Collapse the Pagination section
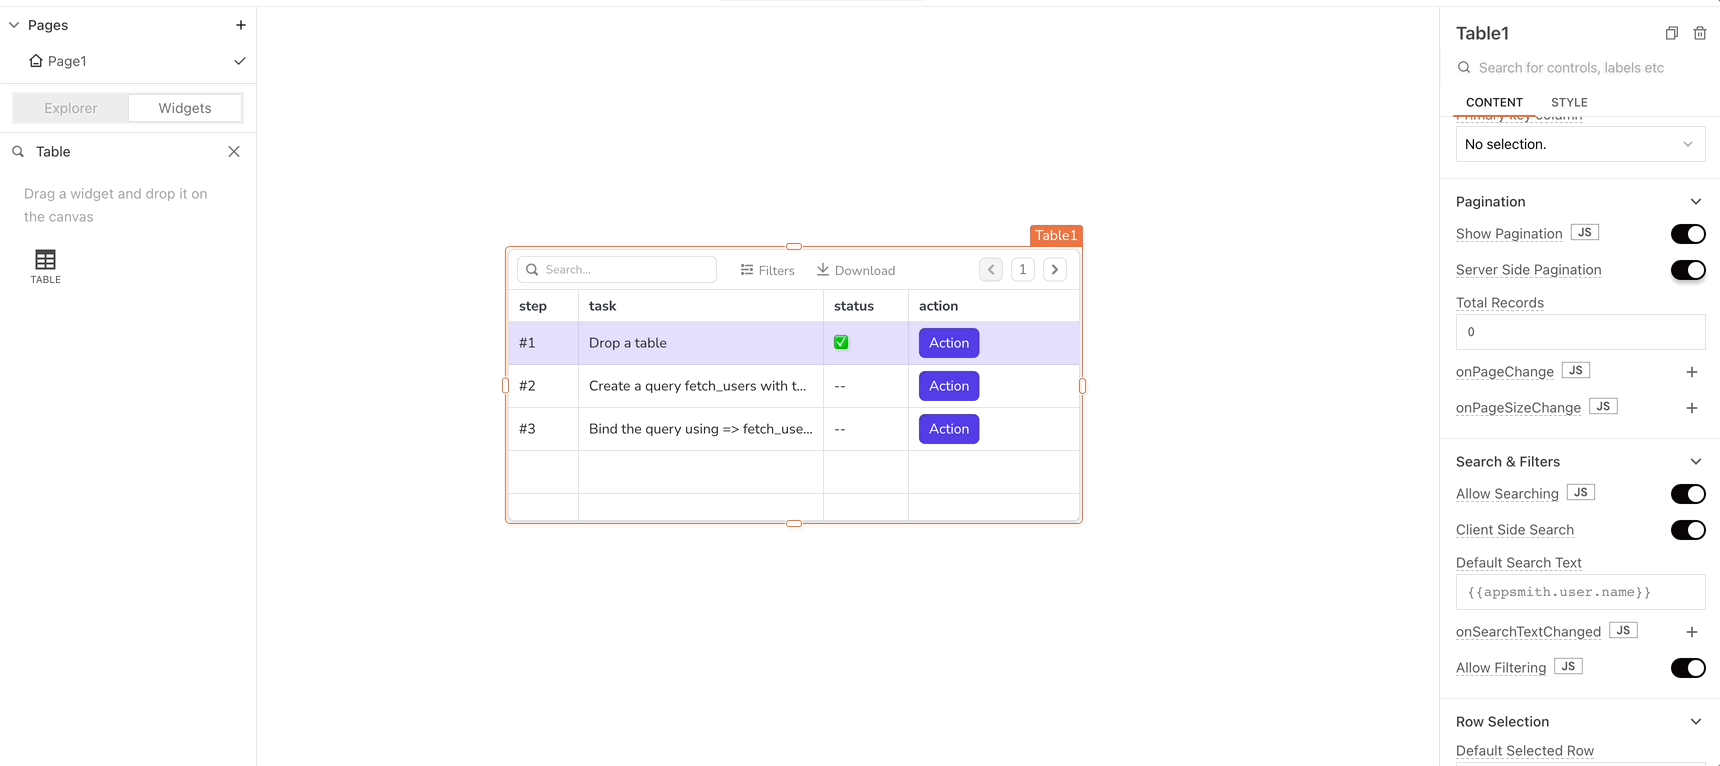This screenshot has height=766, width=1720. pyautogui.click(x=1696, y=202)
